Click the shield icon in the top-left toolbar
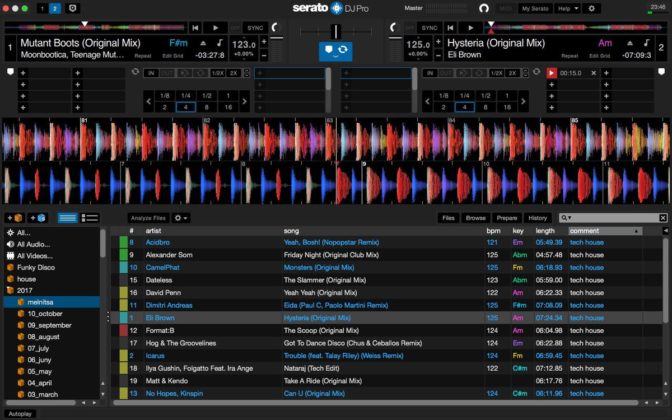 point(72,8)
